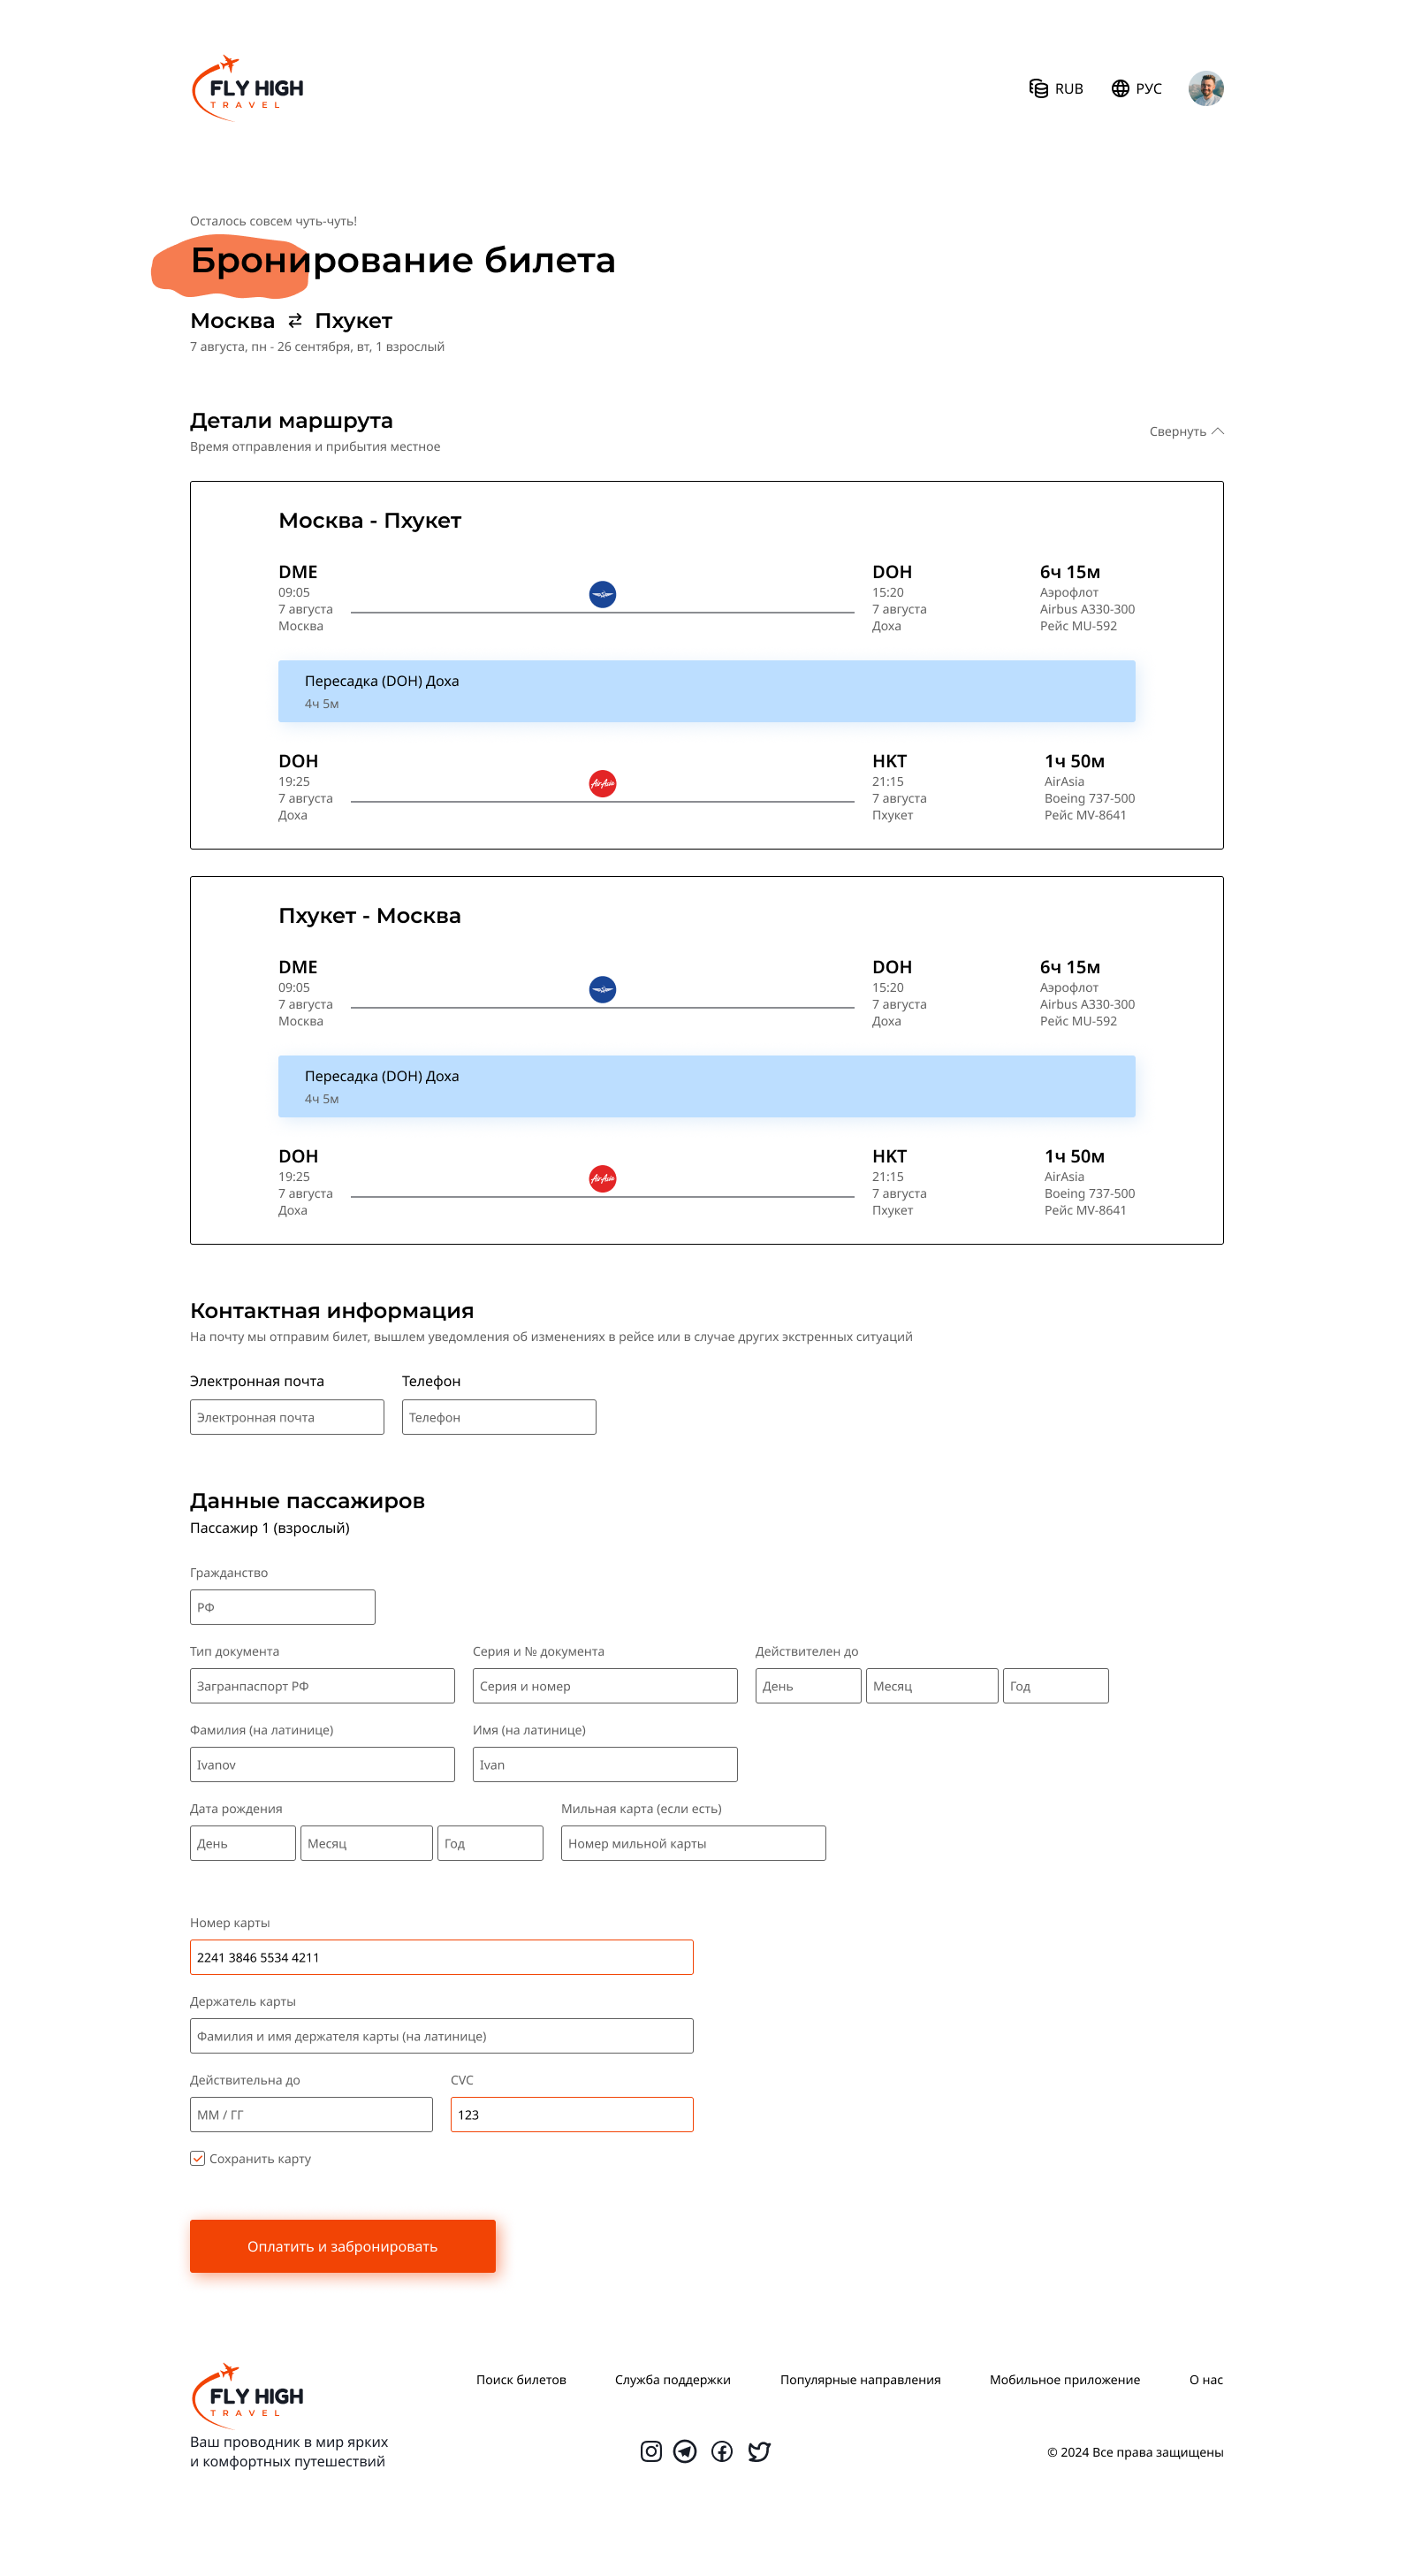Click Aeroflot airline icon in Пхукет - Москва card
This screenshot has width=1414, height=2576.
point(602,989)
